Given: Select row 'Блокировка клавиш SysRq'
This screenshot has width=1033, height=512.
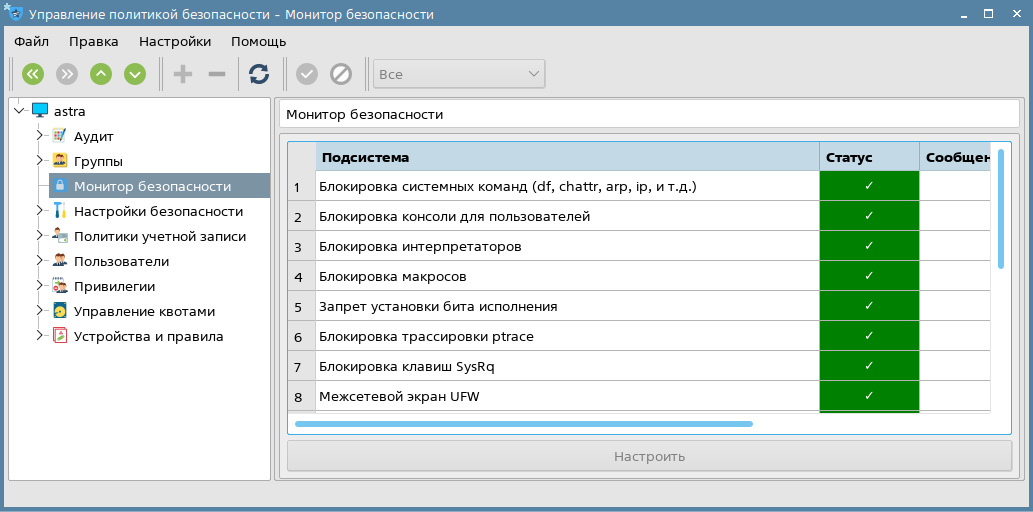Looking at the screenshot, I should click(567, 366).
